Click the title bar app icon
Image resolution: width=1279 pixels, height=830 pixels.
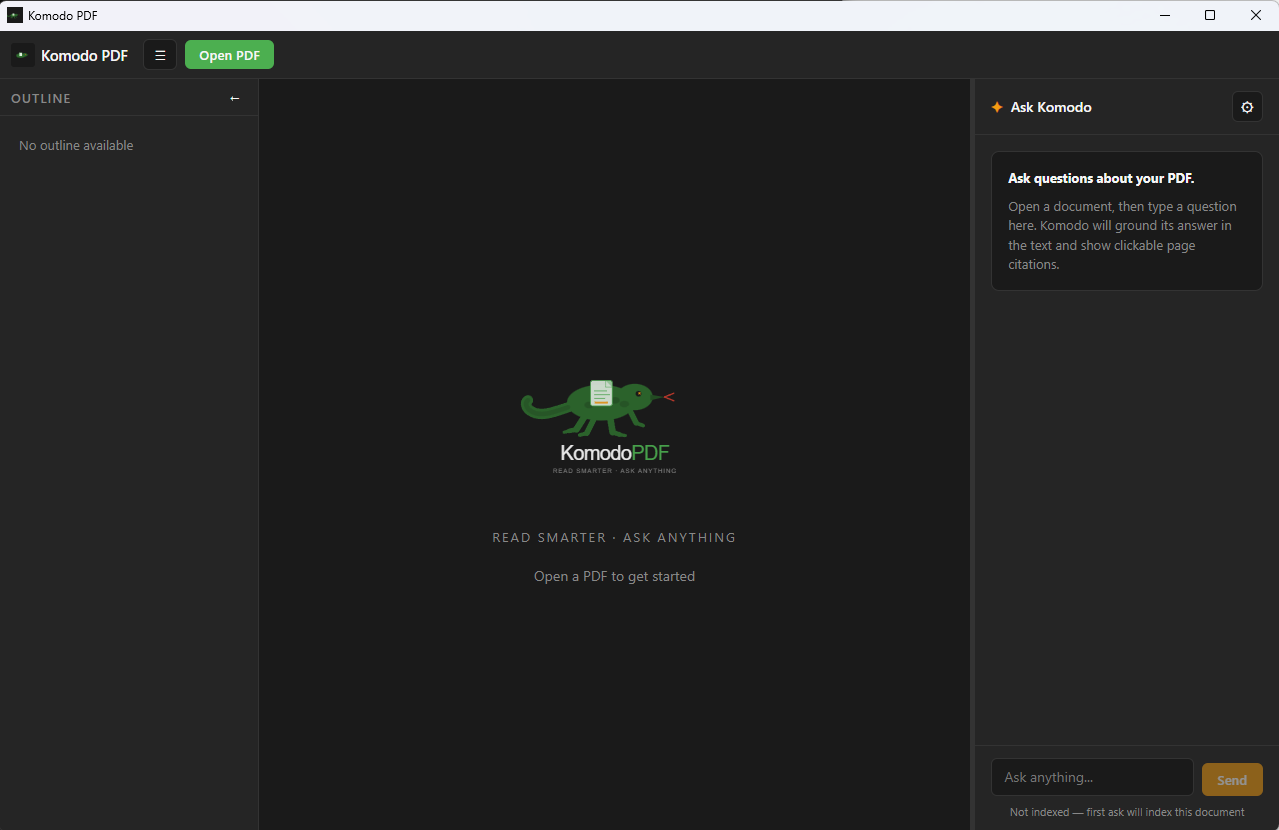pos(15,15)
